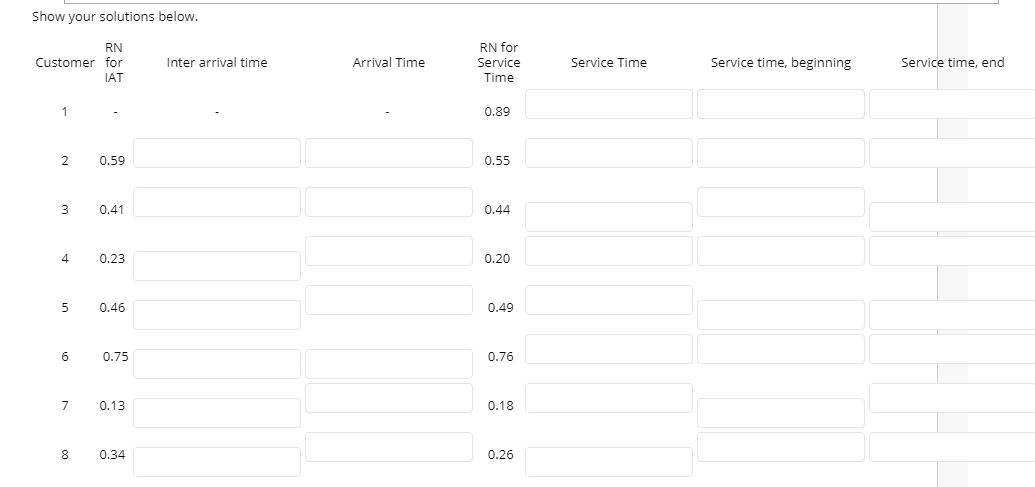This screenshot has width=1035, height=487.
Task: Click Service Time input for customer 8
Action: [x=609, y=462]
